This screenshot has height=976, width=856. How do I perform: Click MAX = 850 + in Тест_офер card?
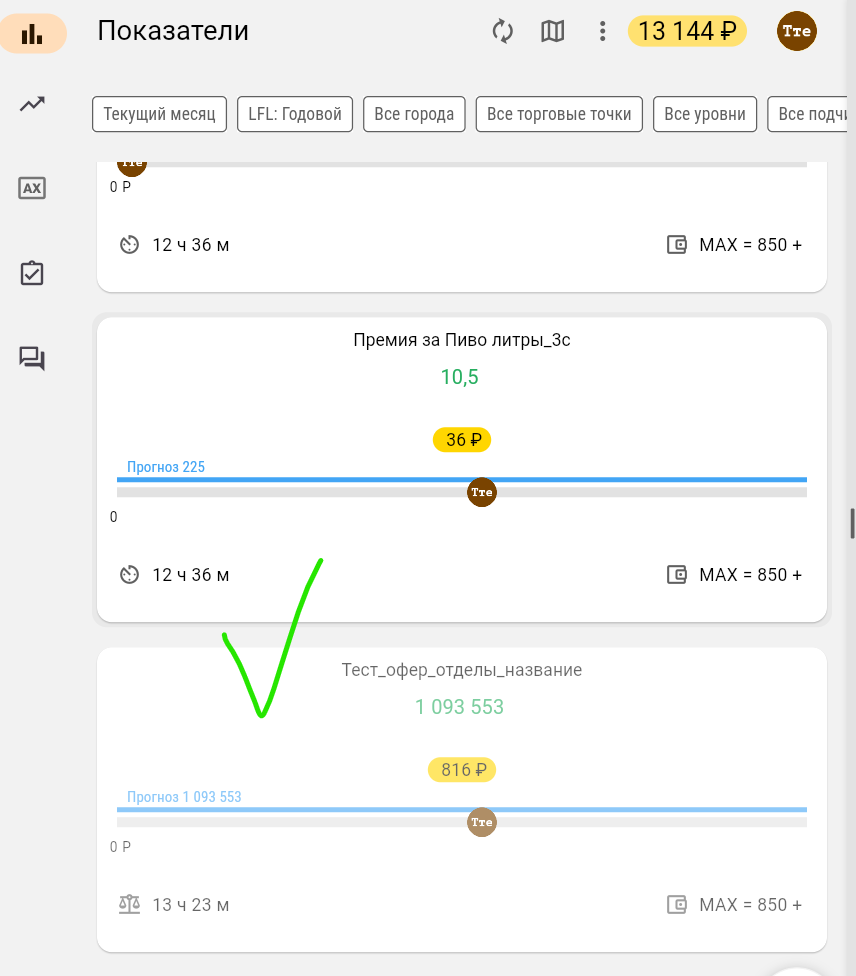pyautogui.click(x=750, y=904)
